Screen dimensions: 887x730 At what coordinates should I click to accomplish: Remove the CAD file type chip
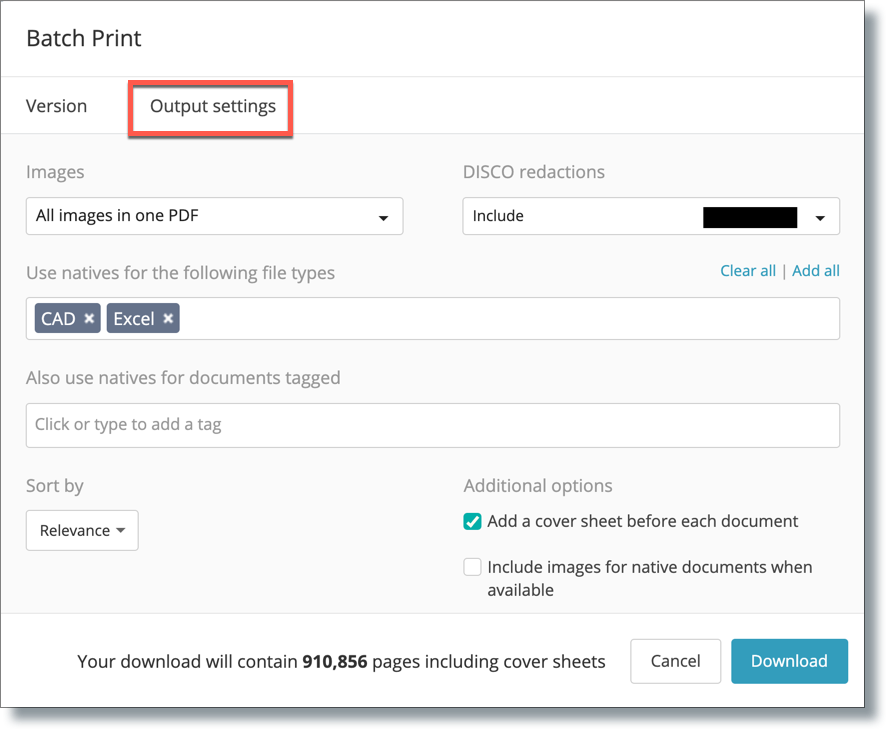[x=89, y=318]
